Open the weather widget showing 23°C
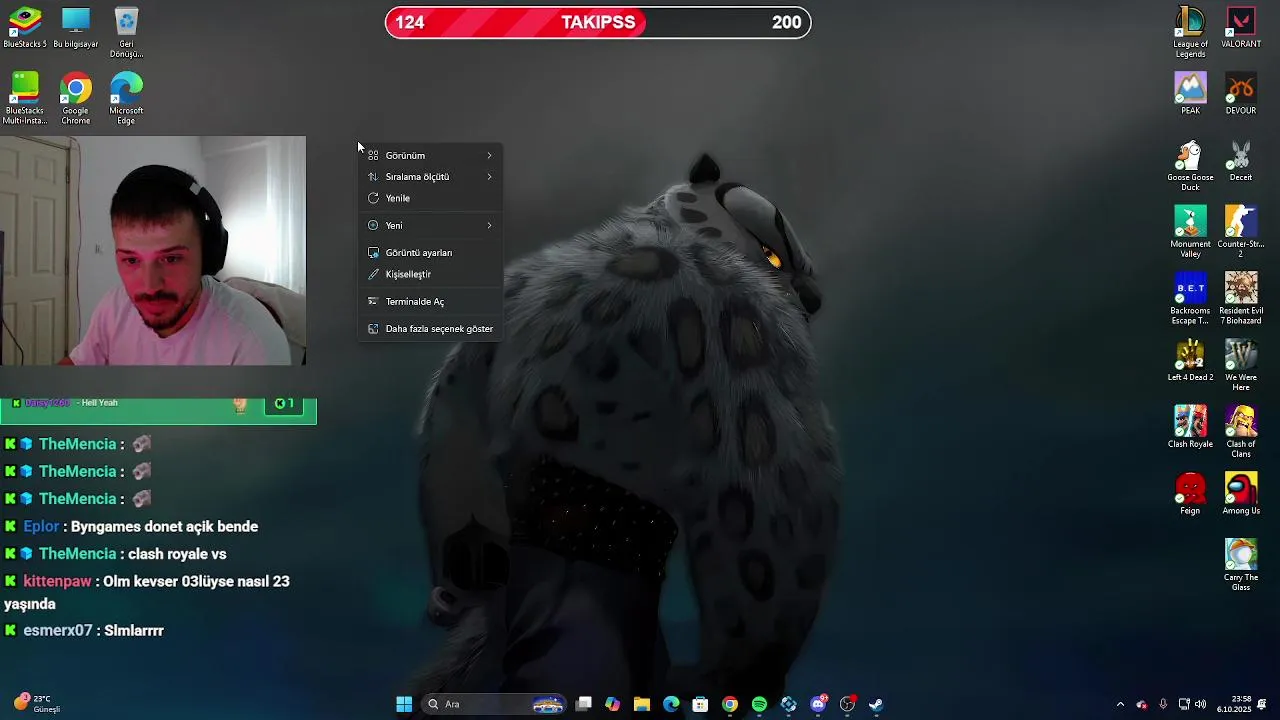This screenshot has height=720, width=1280. [37, 704]
